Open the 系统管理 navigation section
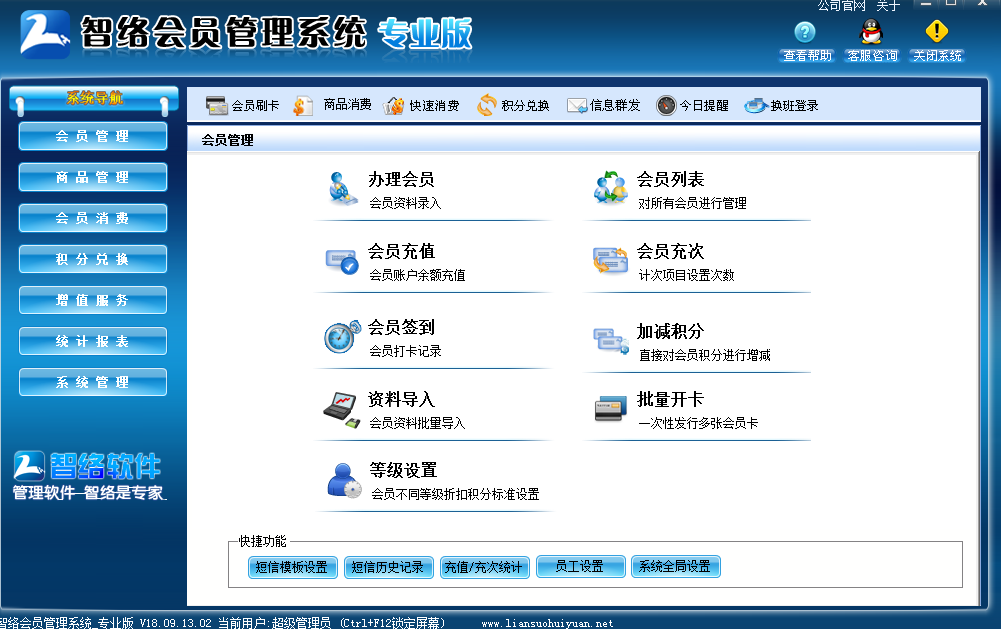 (93, 383)
